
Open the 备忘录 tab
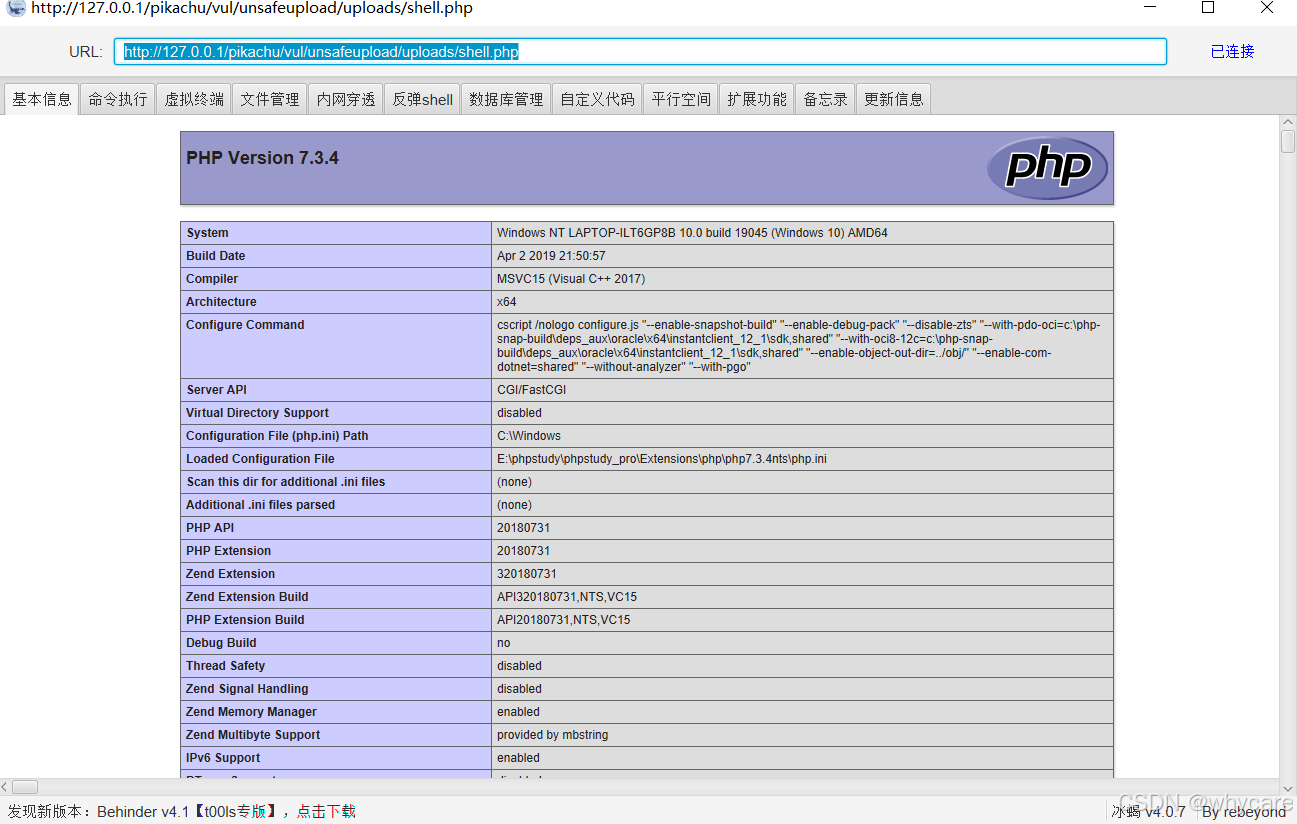point(826,99)
